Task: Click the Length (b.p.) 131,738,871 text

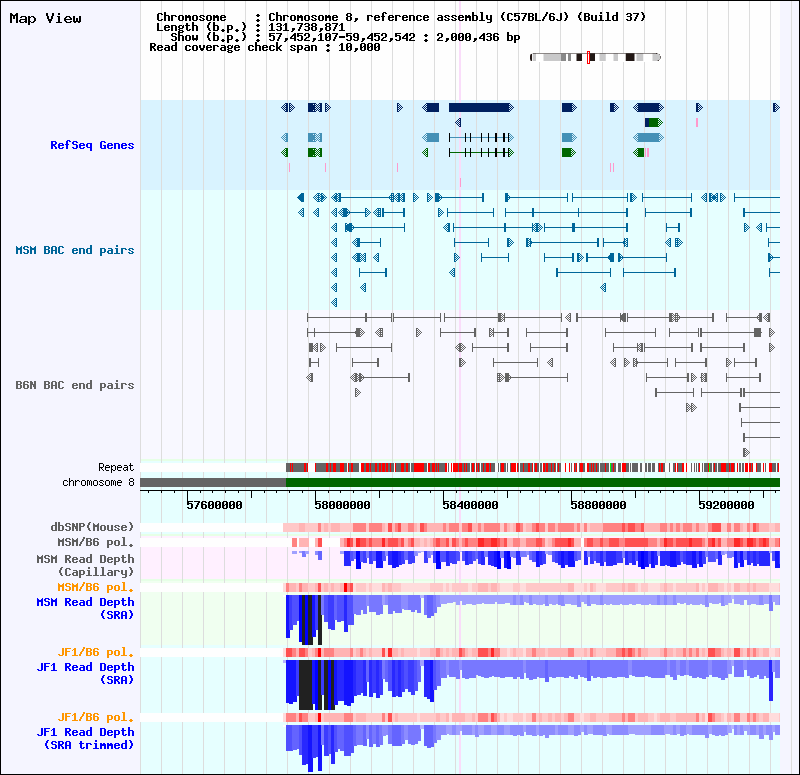Action: point(251,27)
